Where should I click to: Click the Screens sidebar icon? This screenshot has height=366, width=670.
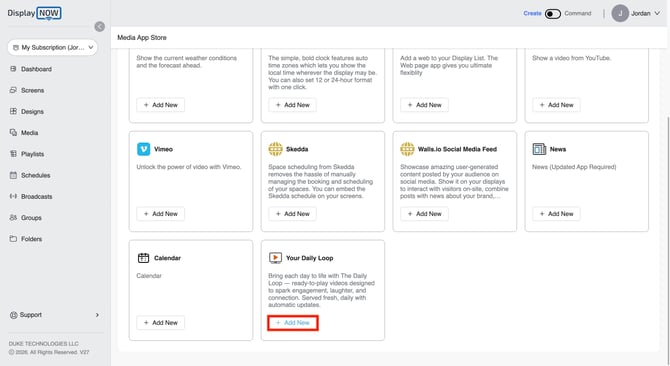tap(13, 90)
